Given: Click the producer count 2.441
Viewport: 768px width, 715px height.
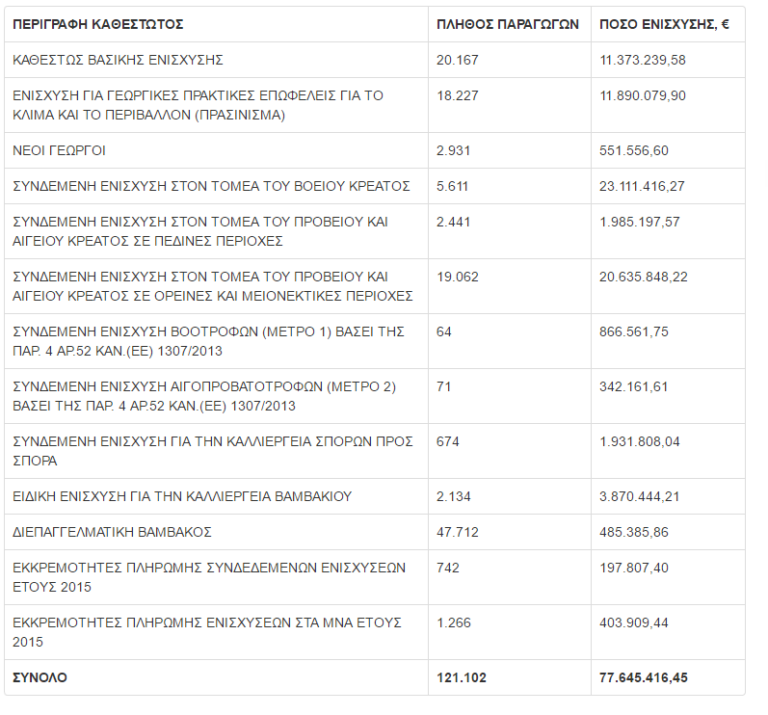Looking at the screenshot, I should (453, 222).
